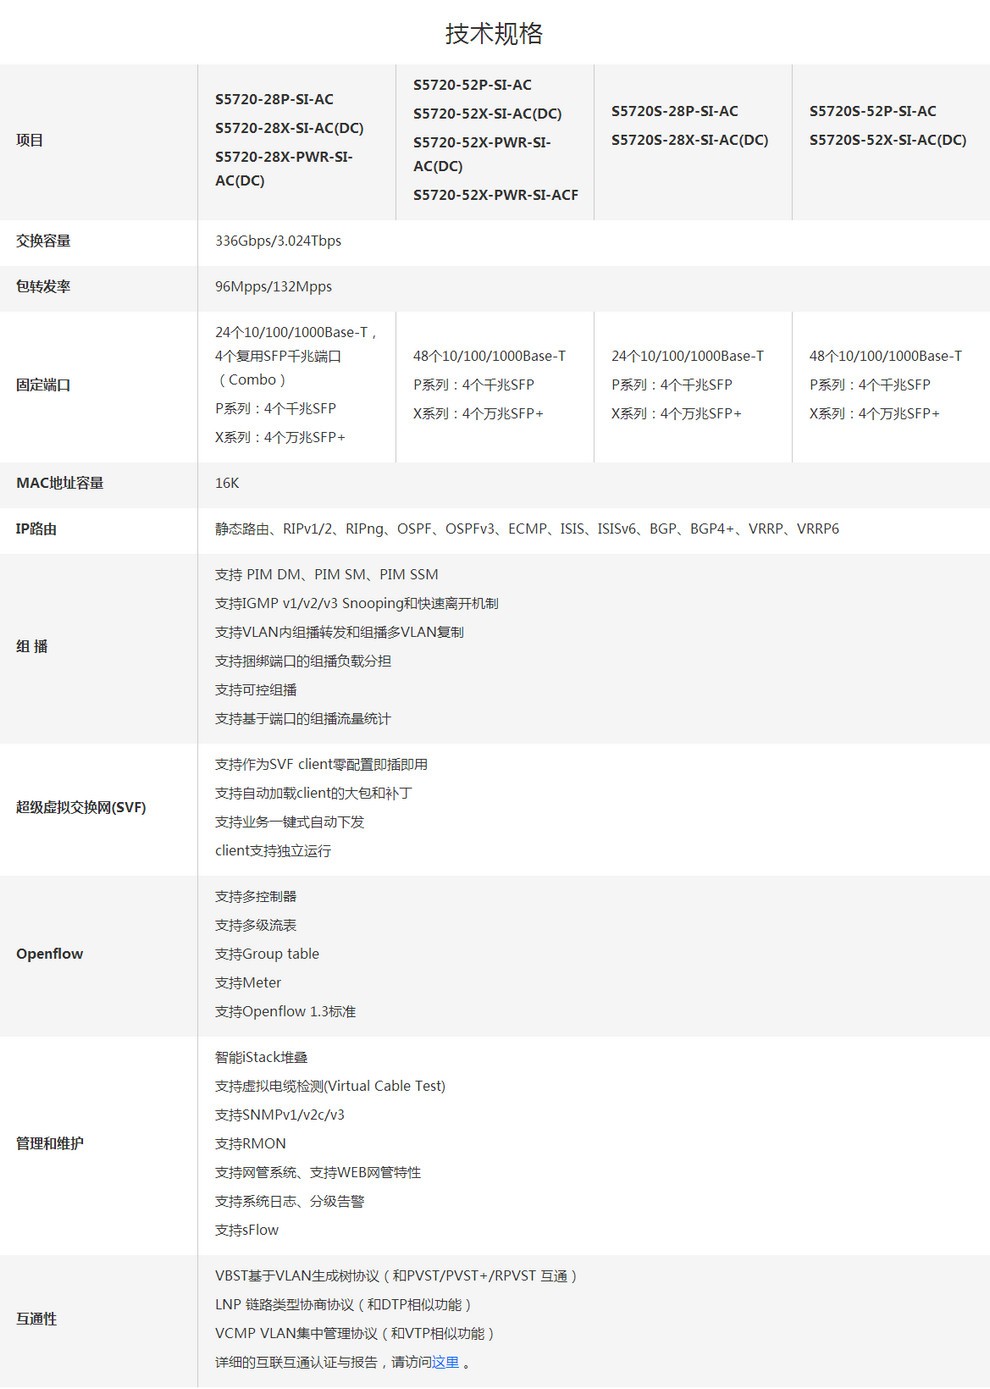Select the 336Gbps/3.024Tbps value
This screenshot has height=1389, width=990.
[x=278, y=241]
